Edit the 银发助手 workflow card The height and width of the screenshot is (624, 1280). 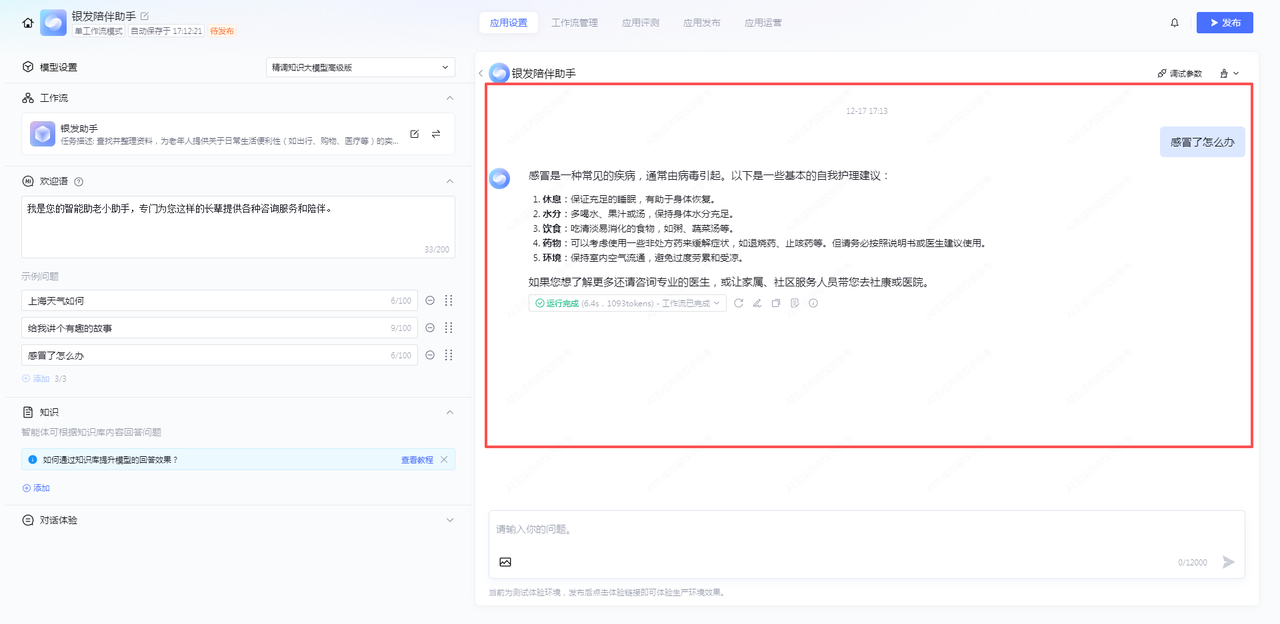tap(414, 134)
